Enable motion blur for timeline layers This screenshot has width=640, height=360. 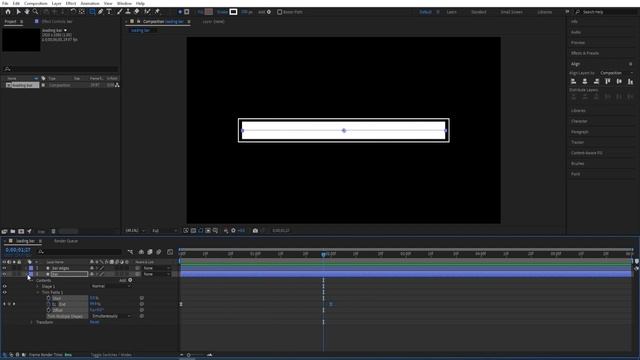point(159,252)
